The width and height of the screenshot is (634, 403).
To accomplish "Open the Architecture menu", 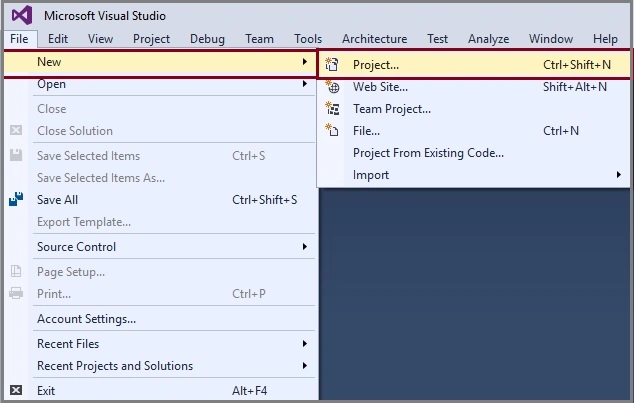I will point(374,39).
